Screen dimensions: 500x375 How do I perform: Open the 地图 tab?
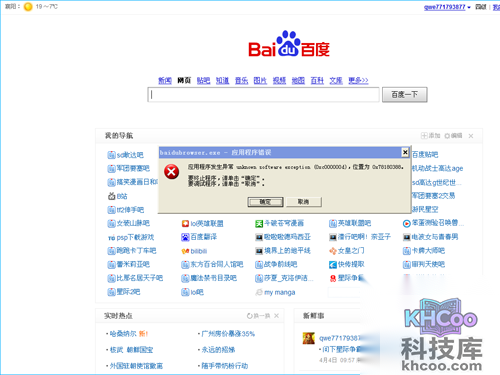click(298, 80)
